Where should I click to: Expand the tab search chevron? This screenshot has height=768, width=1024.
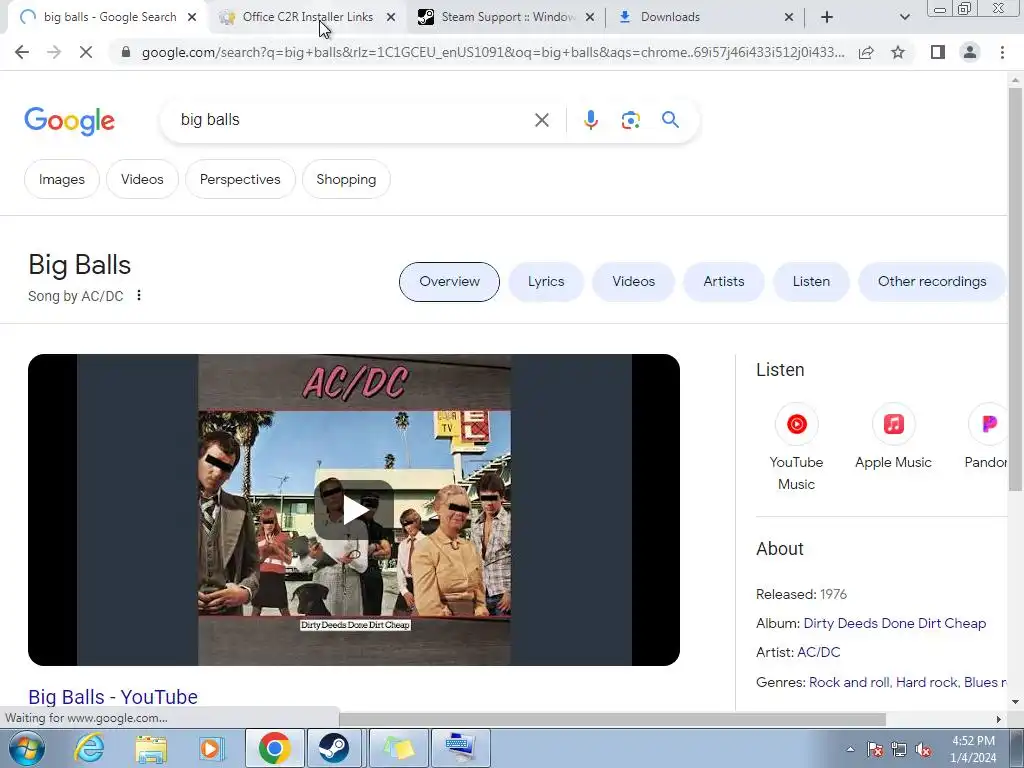click(x=904, y=18)
